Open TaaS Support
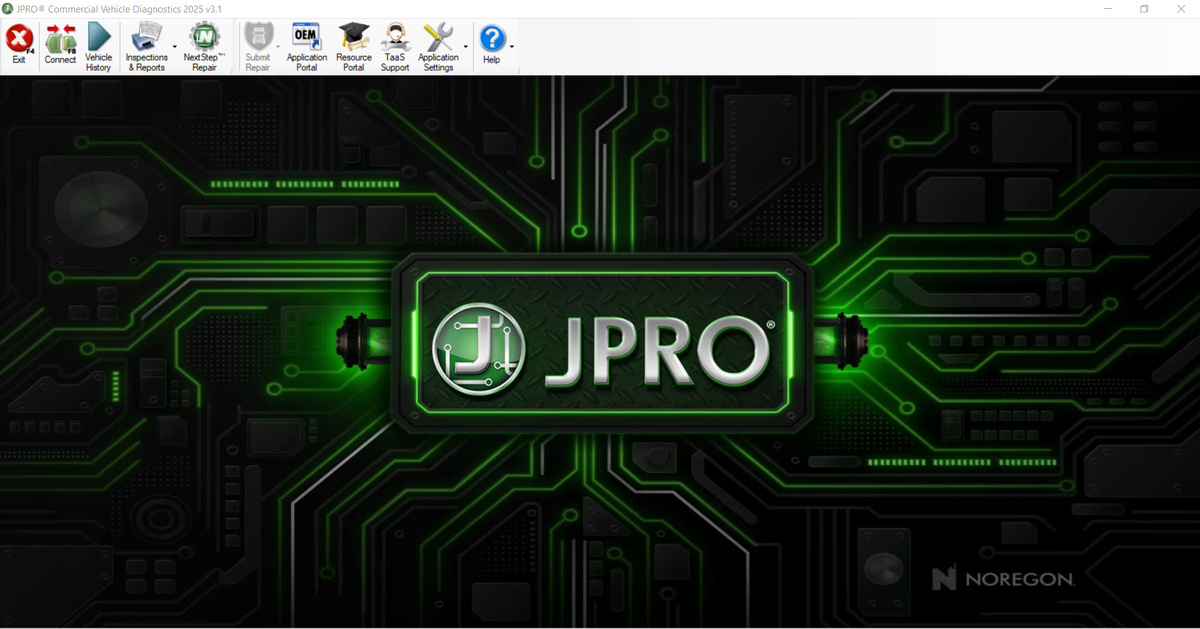1200x629 pixels. [x=394, y=42]
